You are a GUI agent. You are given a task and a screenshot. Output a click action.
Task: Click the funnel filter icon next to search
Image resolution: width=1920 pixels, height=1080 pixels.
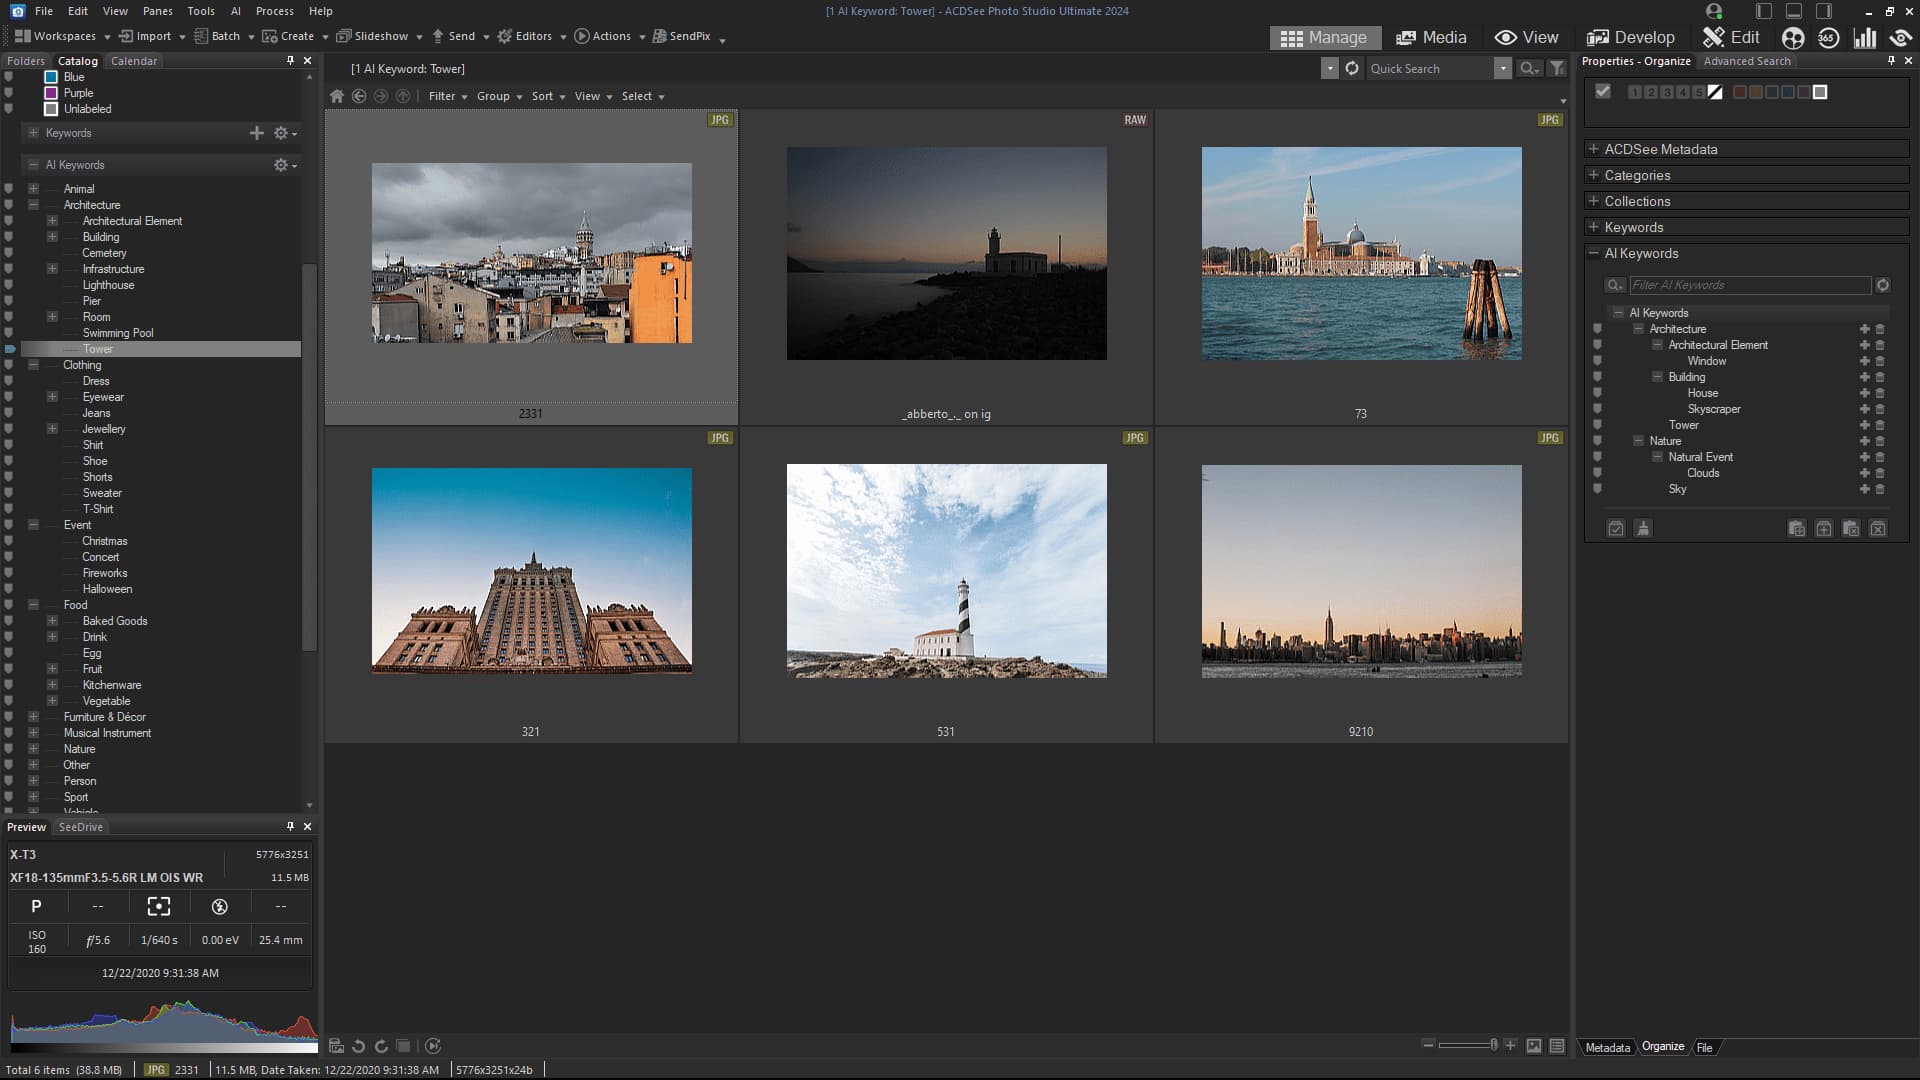pos(1556,68)
